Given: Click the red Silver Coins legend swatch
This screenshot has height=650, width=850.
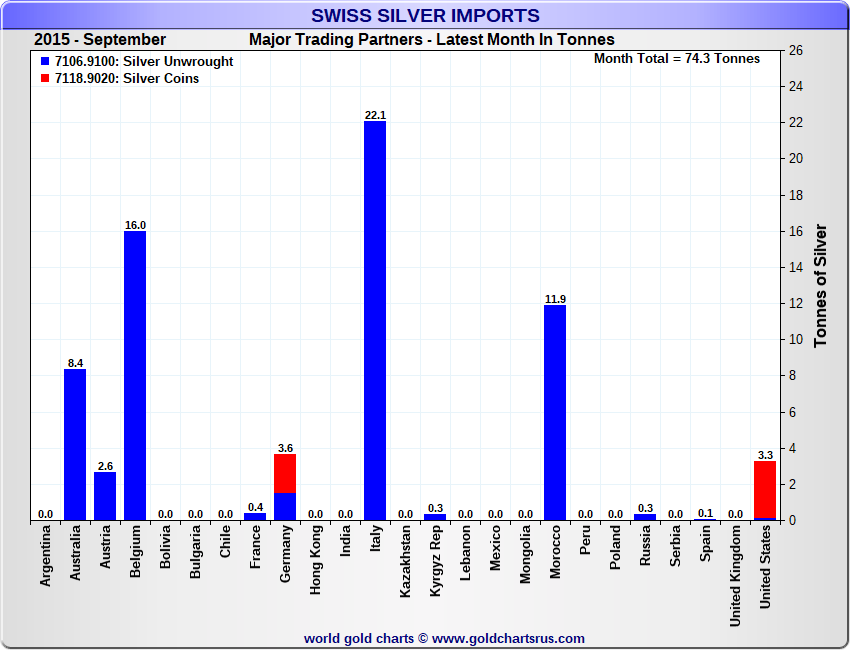Looking at the screenshot, I should pyautogui.click(x=45, y=79).
